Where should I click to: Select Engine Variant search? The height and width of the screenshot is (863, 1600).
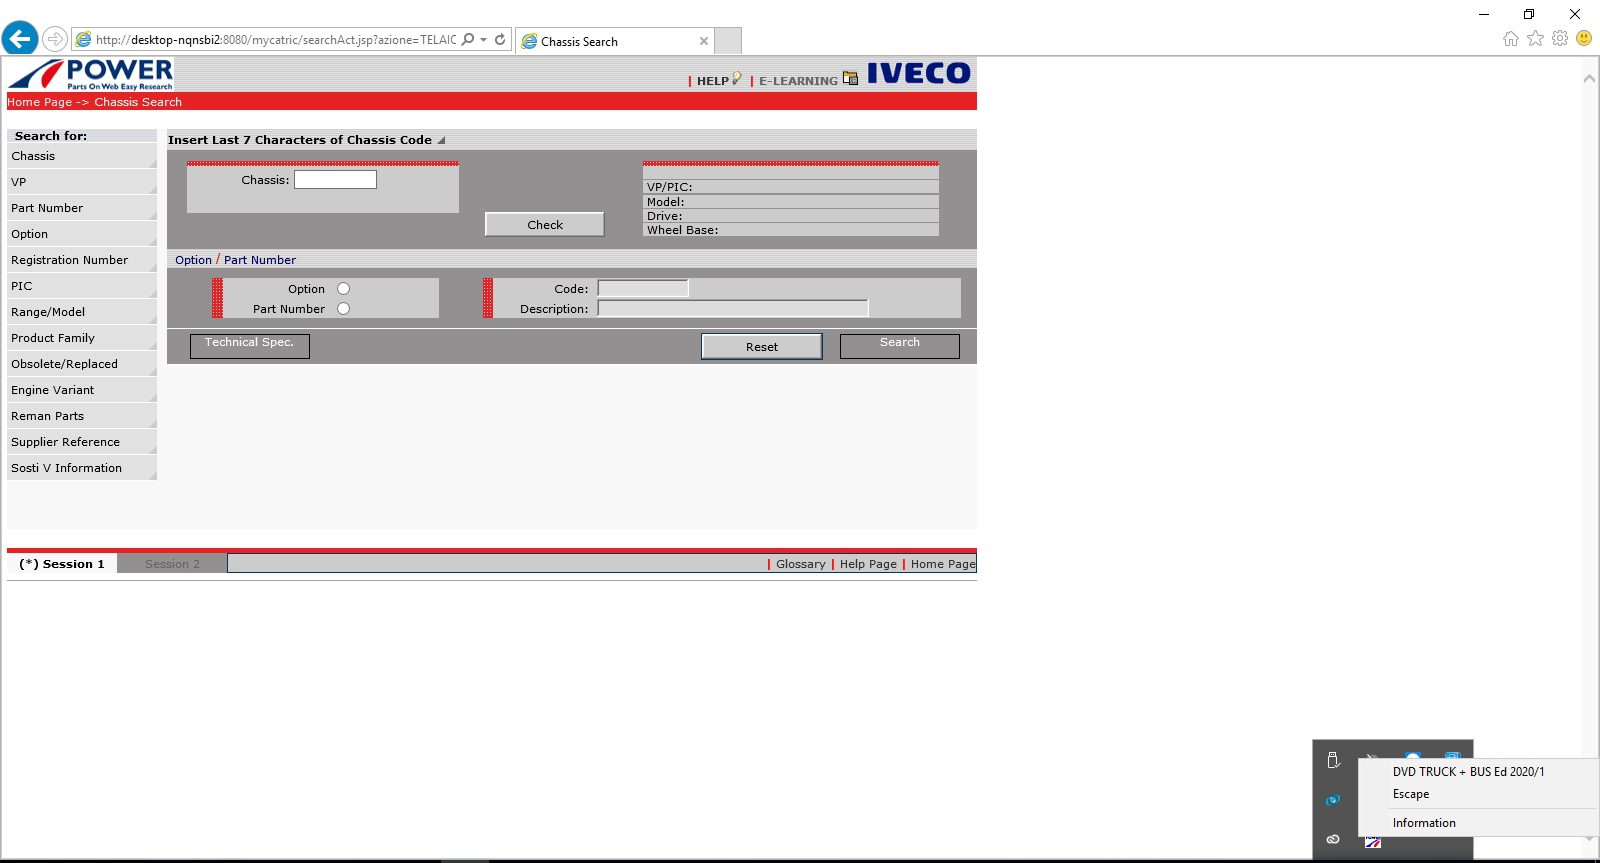point(82,390)
